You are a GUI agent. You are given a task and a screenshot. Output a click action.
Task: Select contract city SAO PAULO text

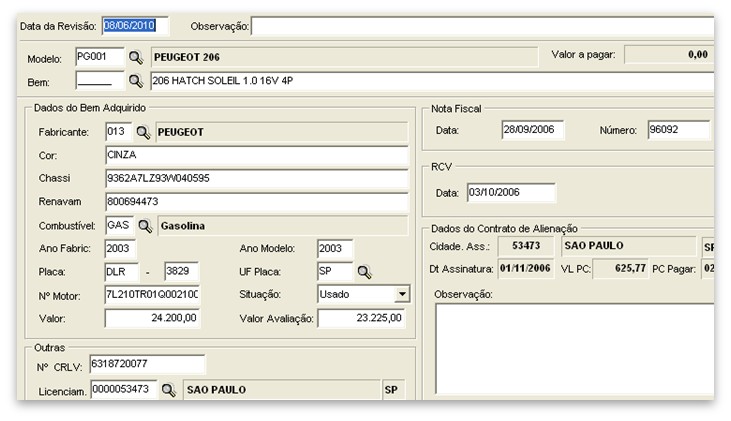593,246
